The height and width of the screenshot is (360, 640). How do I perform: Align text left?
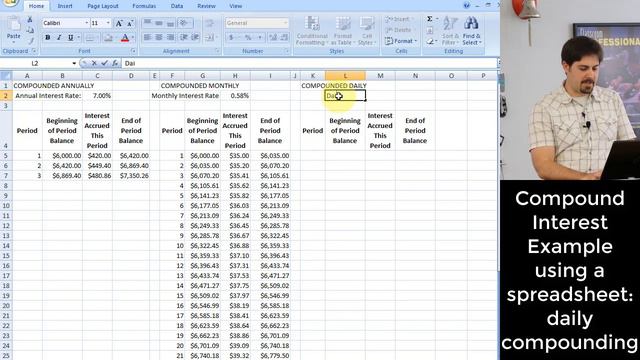point(148,38)
